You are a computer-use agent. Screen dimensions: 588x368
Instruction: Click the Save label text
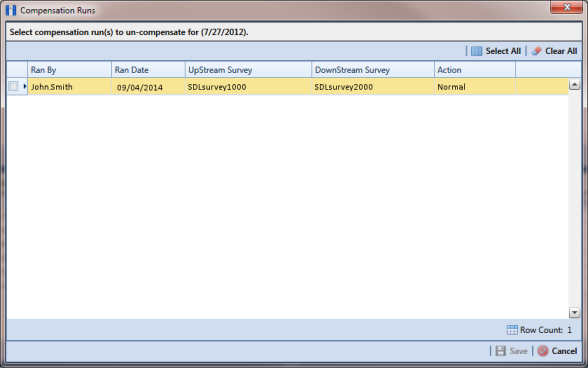518,351
